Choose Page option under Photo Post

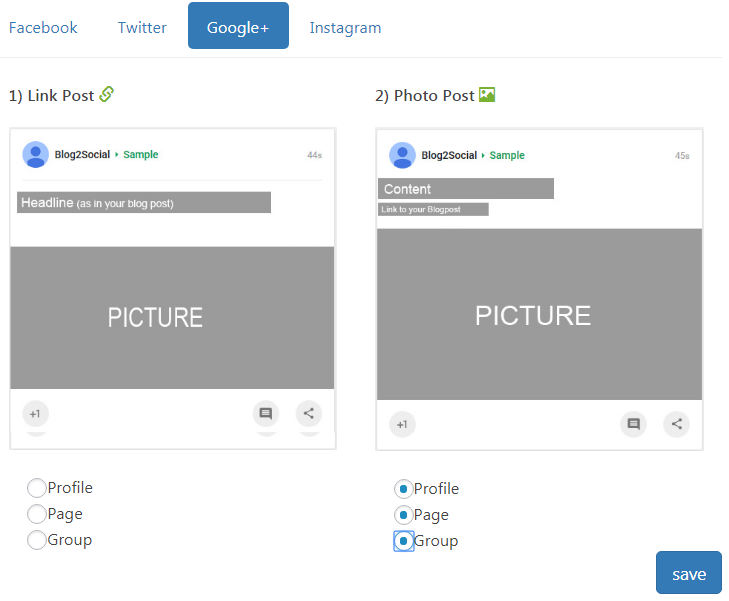click(x=403, y=515)
